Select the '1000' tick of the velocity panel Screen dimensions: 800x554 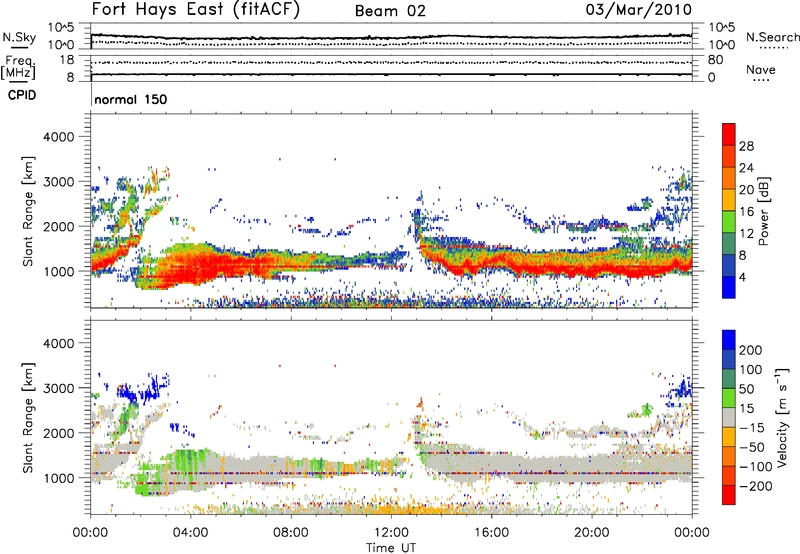pos(58,478)
